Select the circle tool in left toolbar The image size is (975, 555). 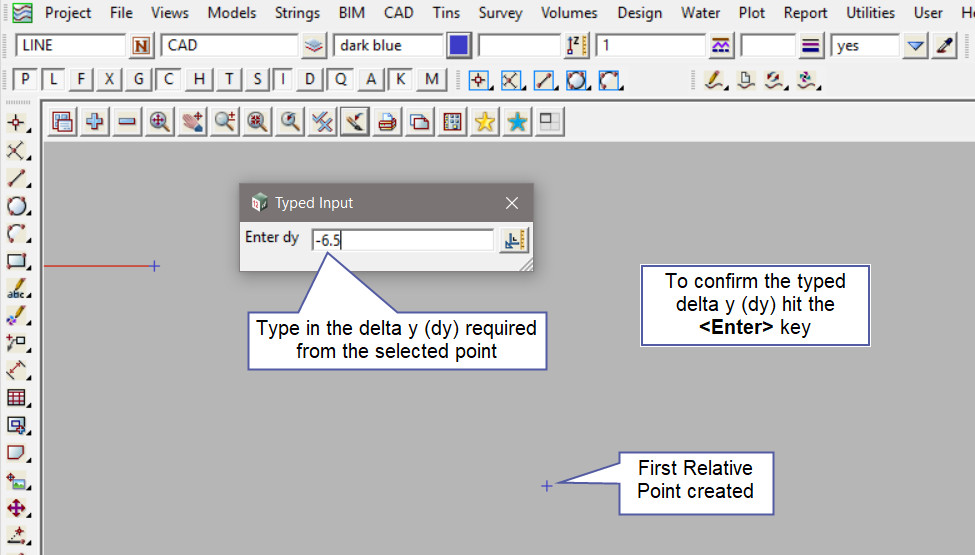[16, 207]
